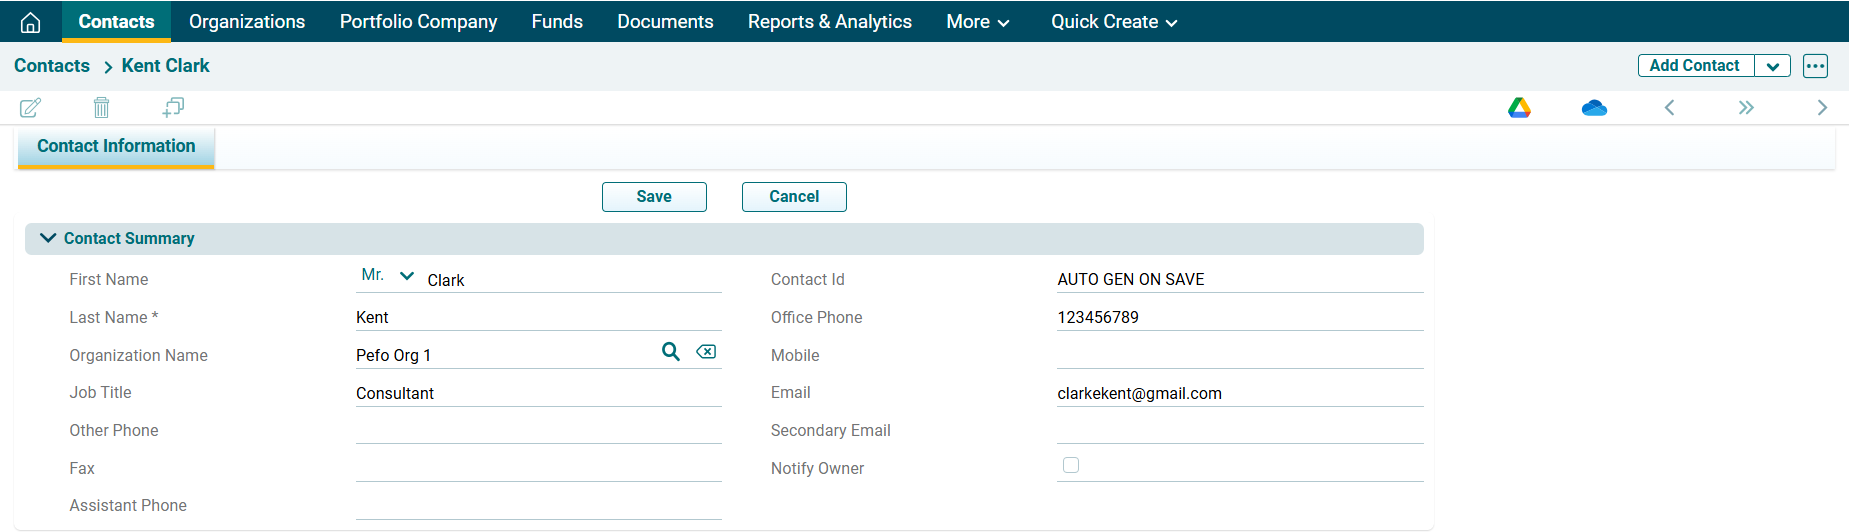Clear the Organization Name field icon
This screenshot has height=532, width=1849.
(x=706, y=352)
